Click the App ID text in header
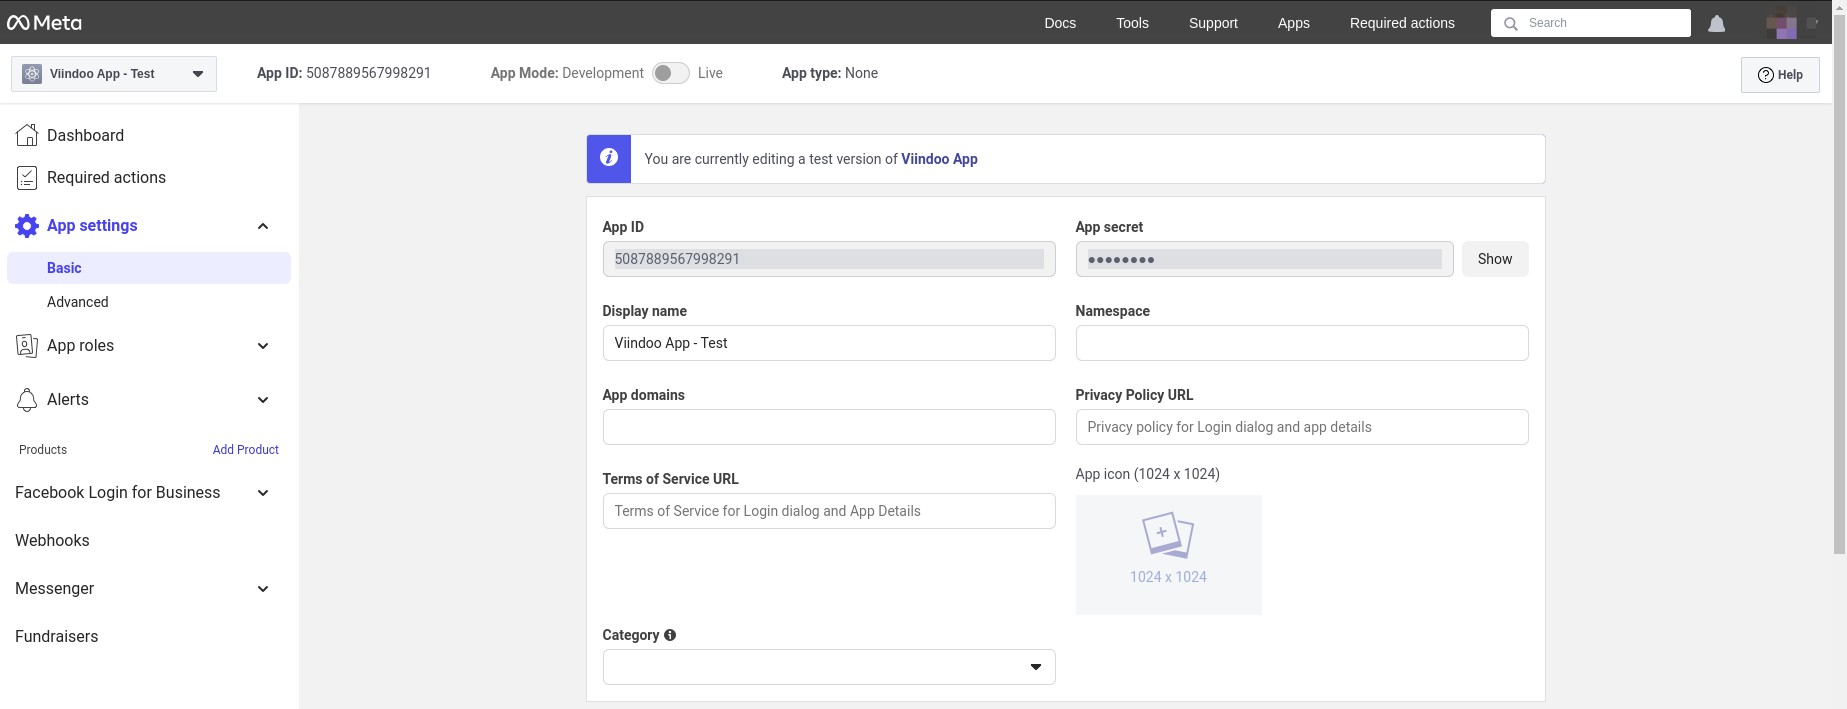 pos(344,73)
